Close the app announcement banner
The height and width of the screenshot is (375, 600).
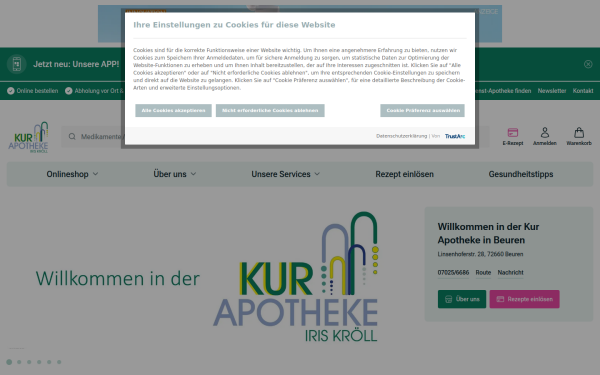click(x=588, y=64)
